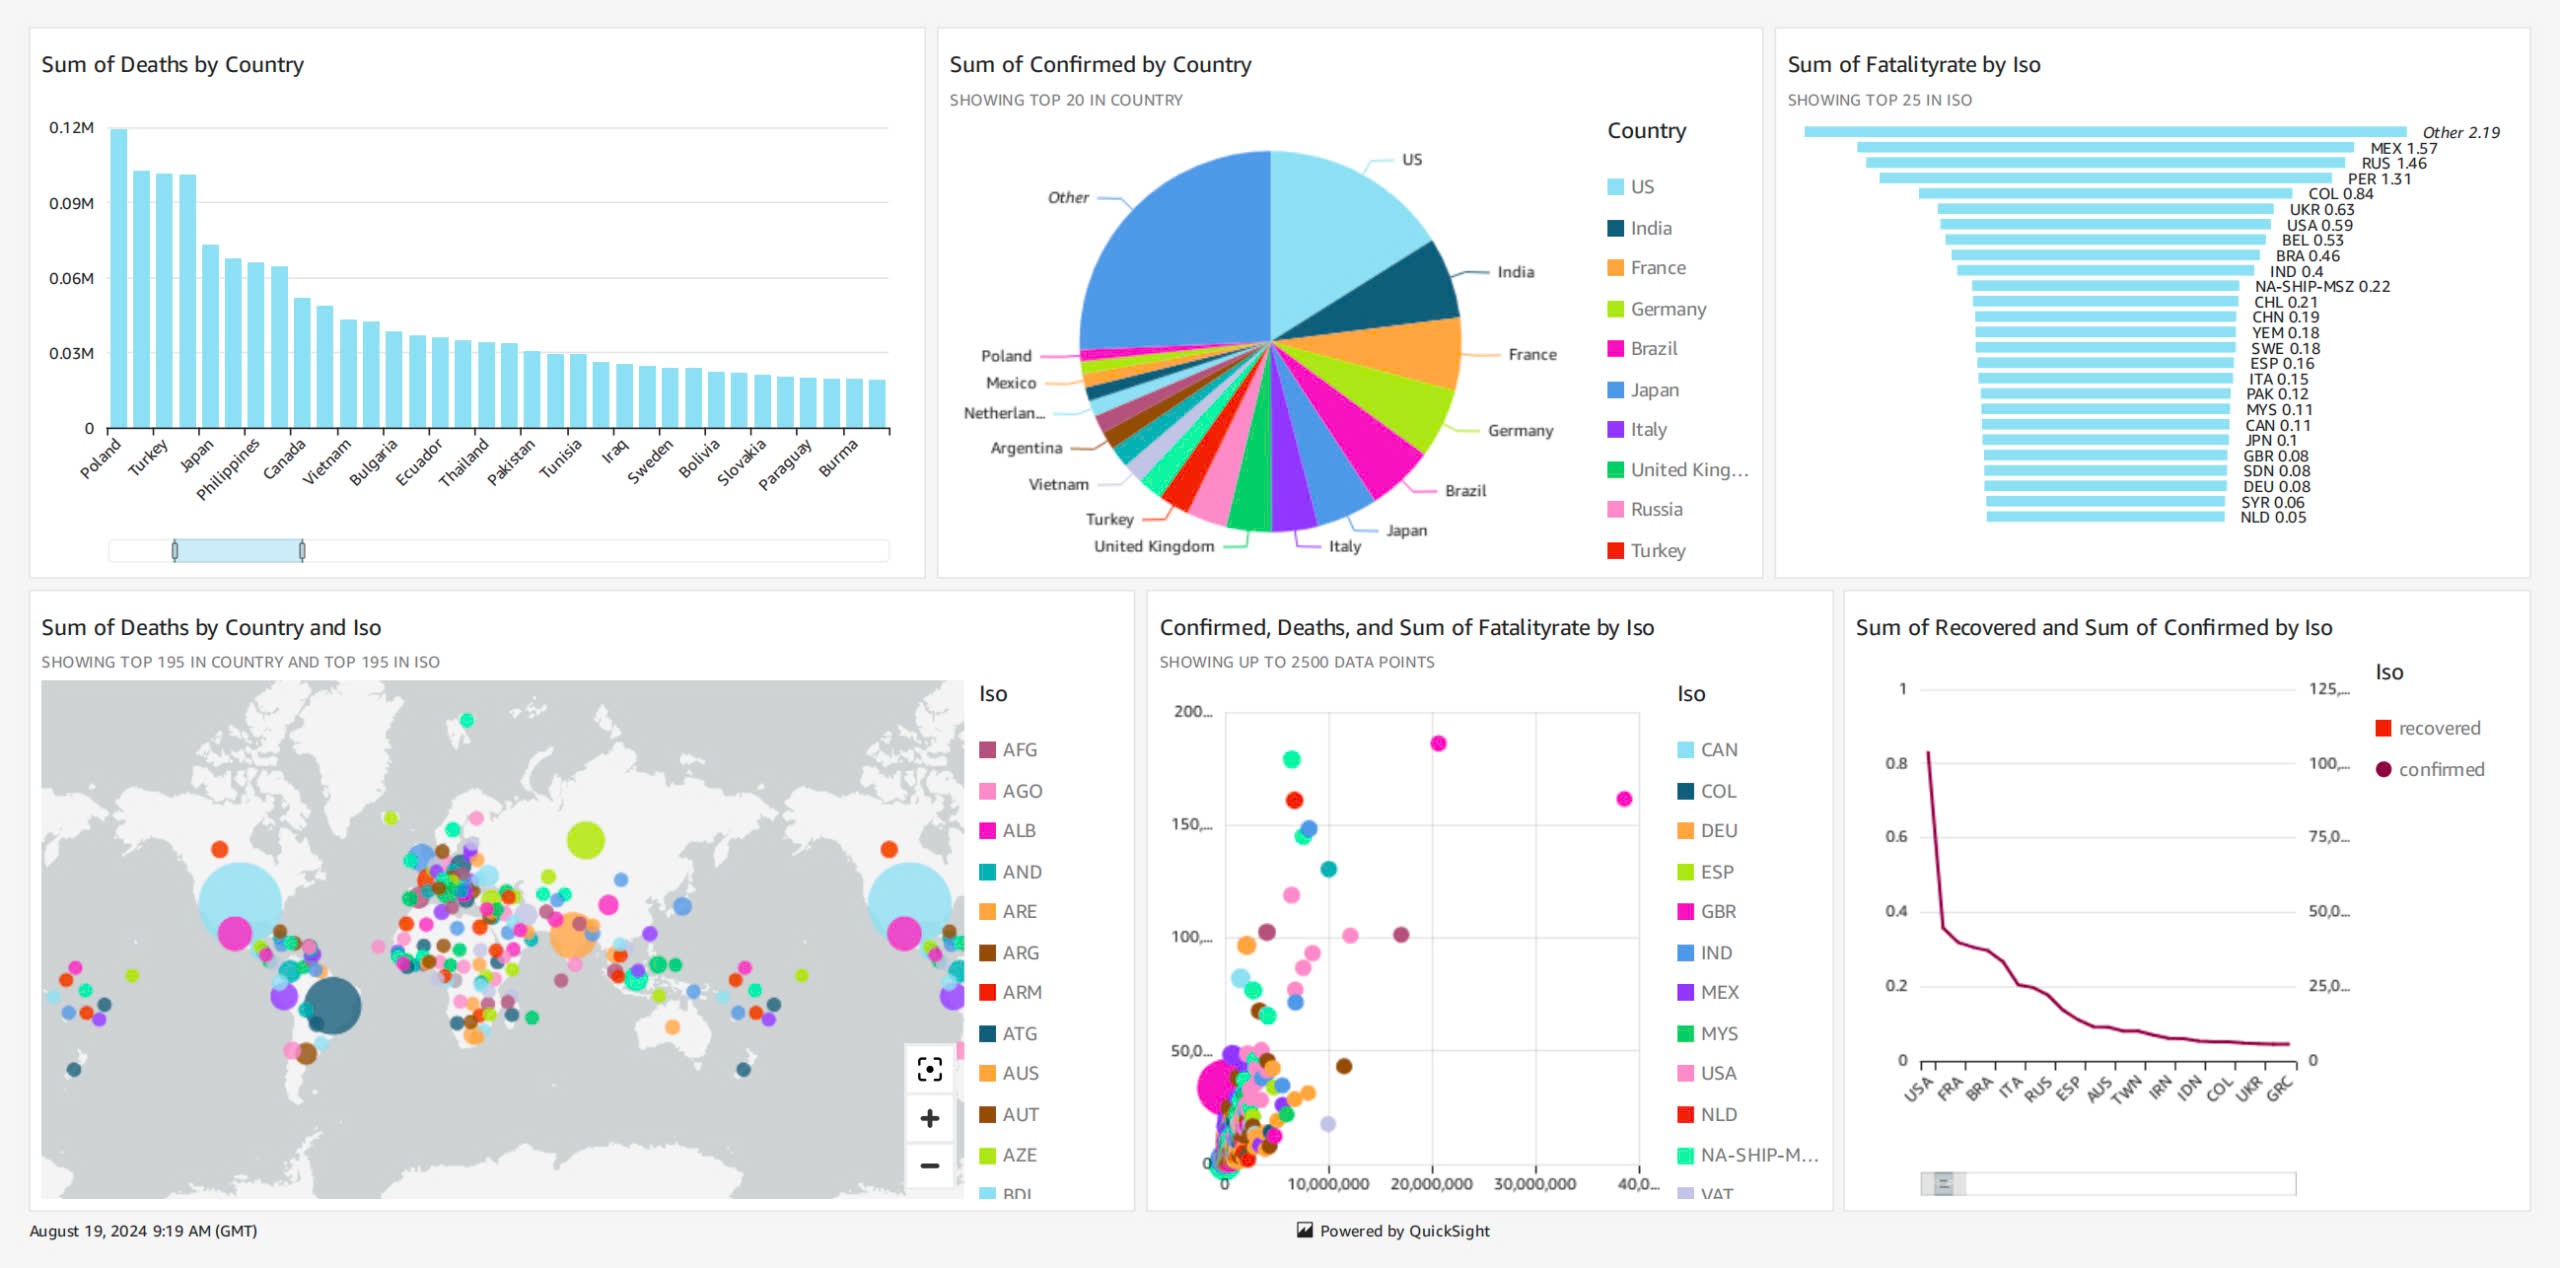The image size is (2560, 1268).
Task: Select ARE in the map Iso legend
Action: coord(1008,912)
